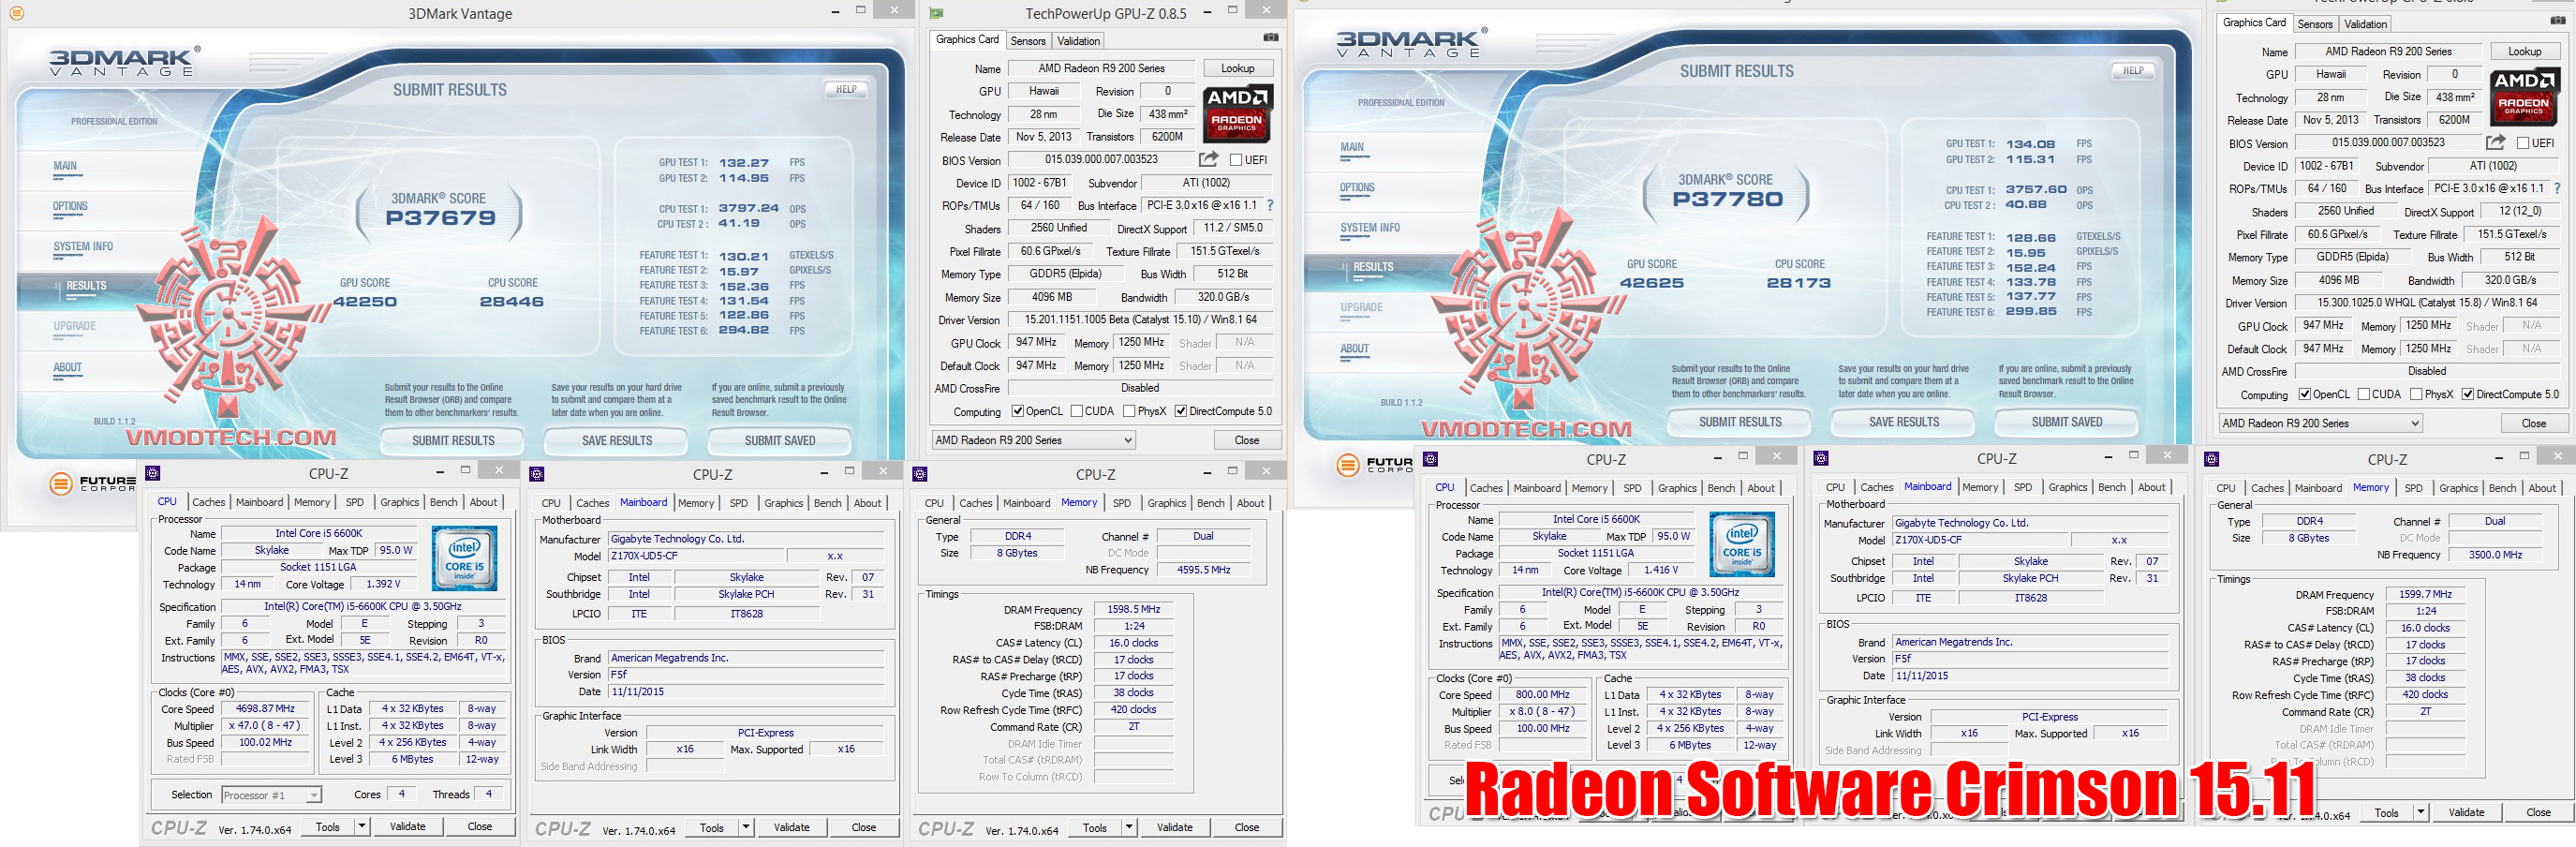The height and width of the screenshot is (847, 2576).
Task: Click Intel Core i5 logo in CPU-Z showing 800.00 MHz
Action: pos(1742,544)
